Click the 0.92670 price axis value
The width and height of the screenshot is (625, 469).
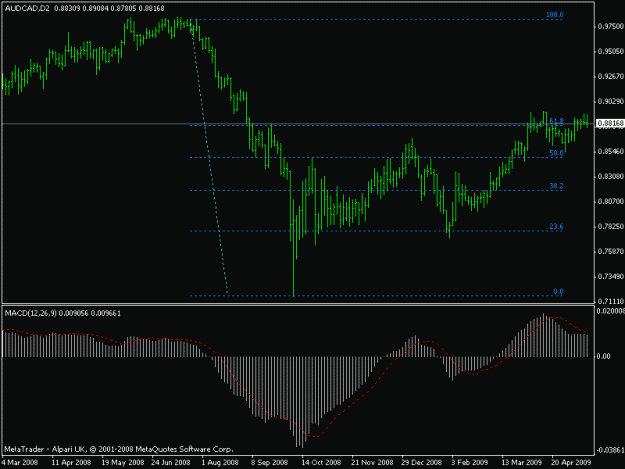611,77
